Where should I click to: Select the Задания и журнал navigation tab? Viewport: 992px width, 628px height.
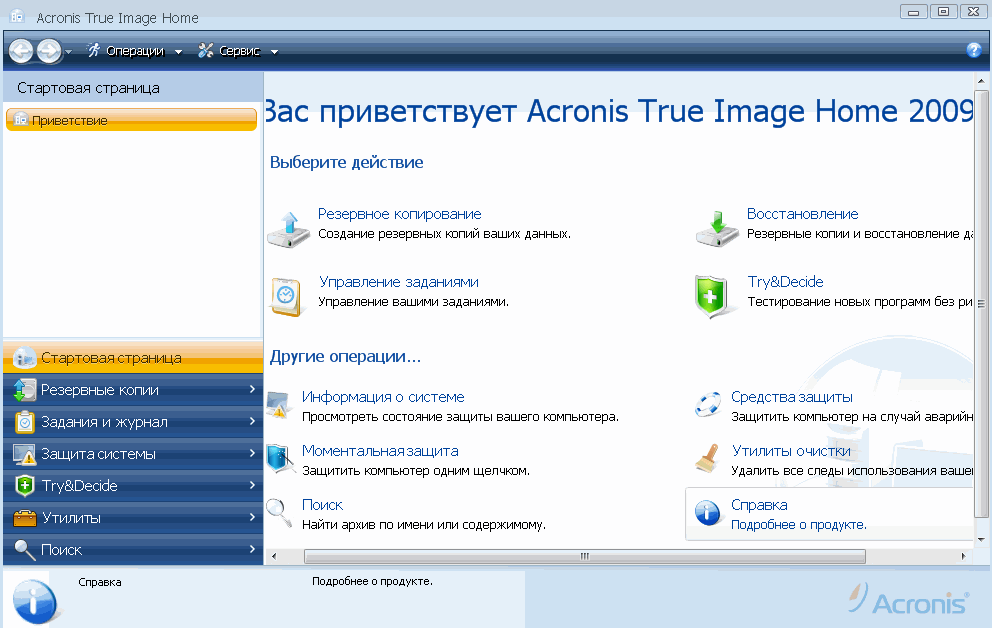click(x=133, y=422)
